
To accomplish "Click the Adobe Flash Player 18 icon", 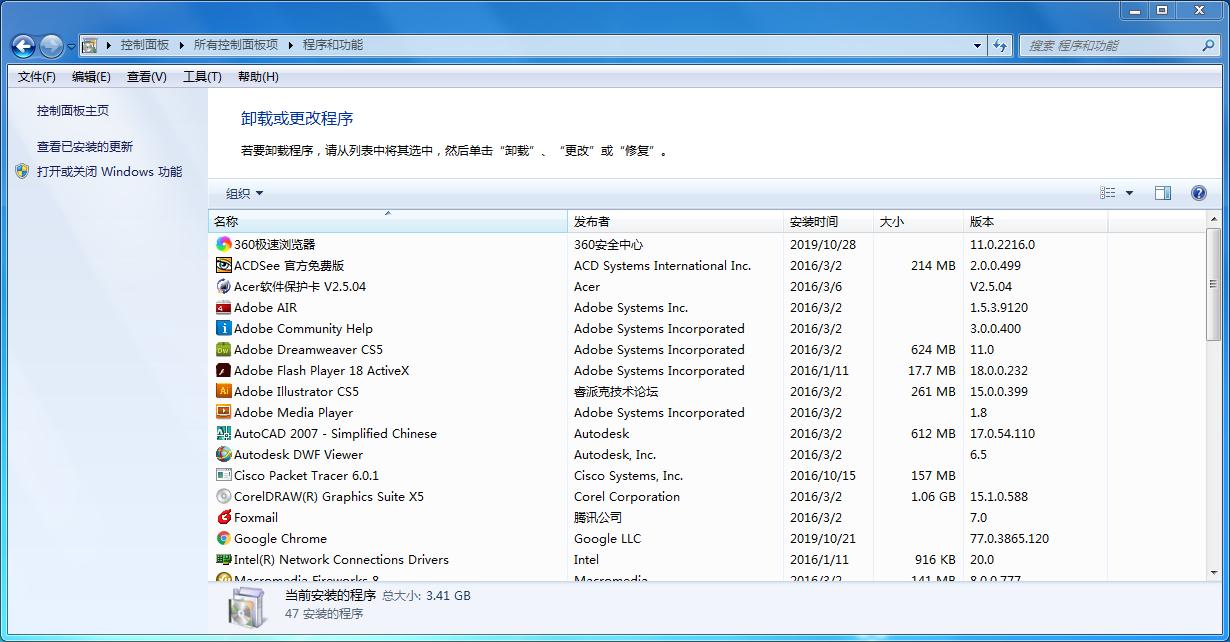I will tap(224, 370).
